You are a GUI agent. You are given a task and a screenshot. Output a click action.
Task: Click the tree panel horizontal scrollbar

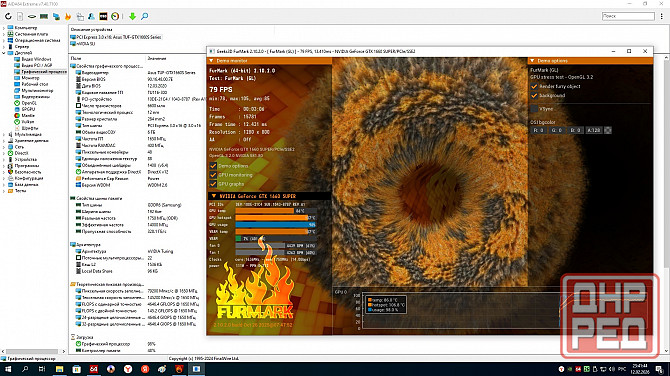point(33,351)
